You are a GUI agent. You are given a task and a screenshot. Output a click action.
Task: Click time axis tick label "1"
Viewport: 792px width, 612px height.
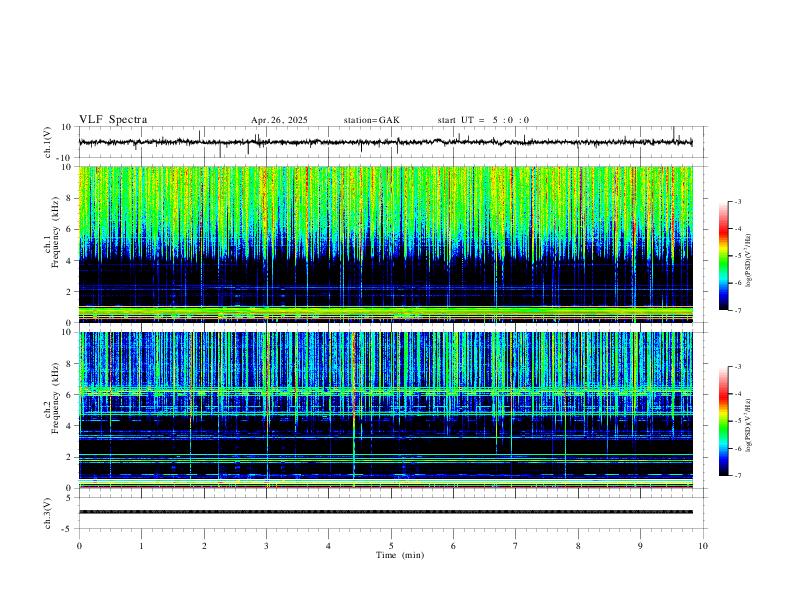point(141,546)
